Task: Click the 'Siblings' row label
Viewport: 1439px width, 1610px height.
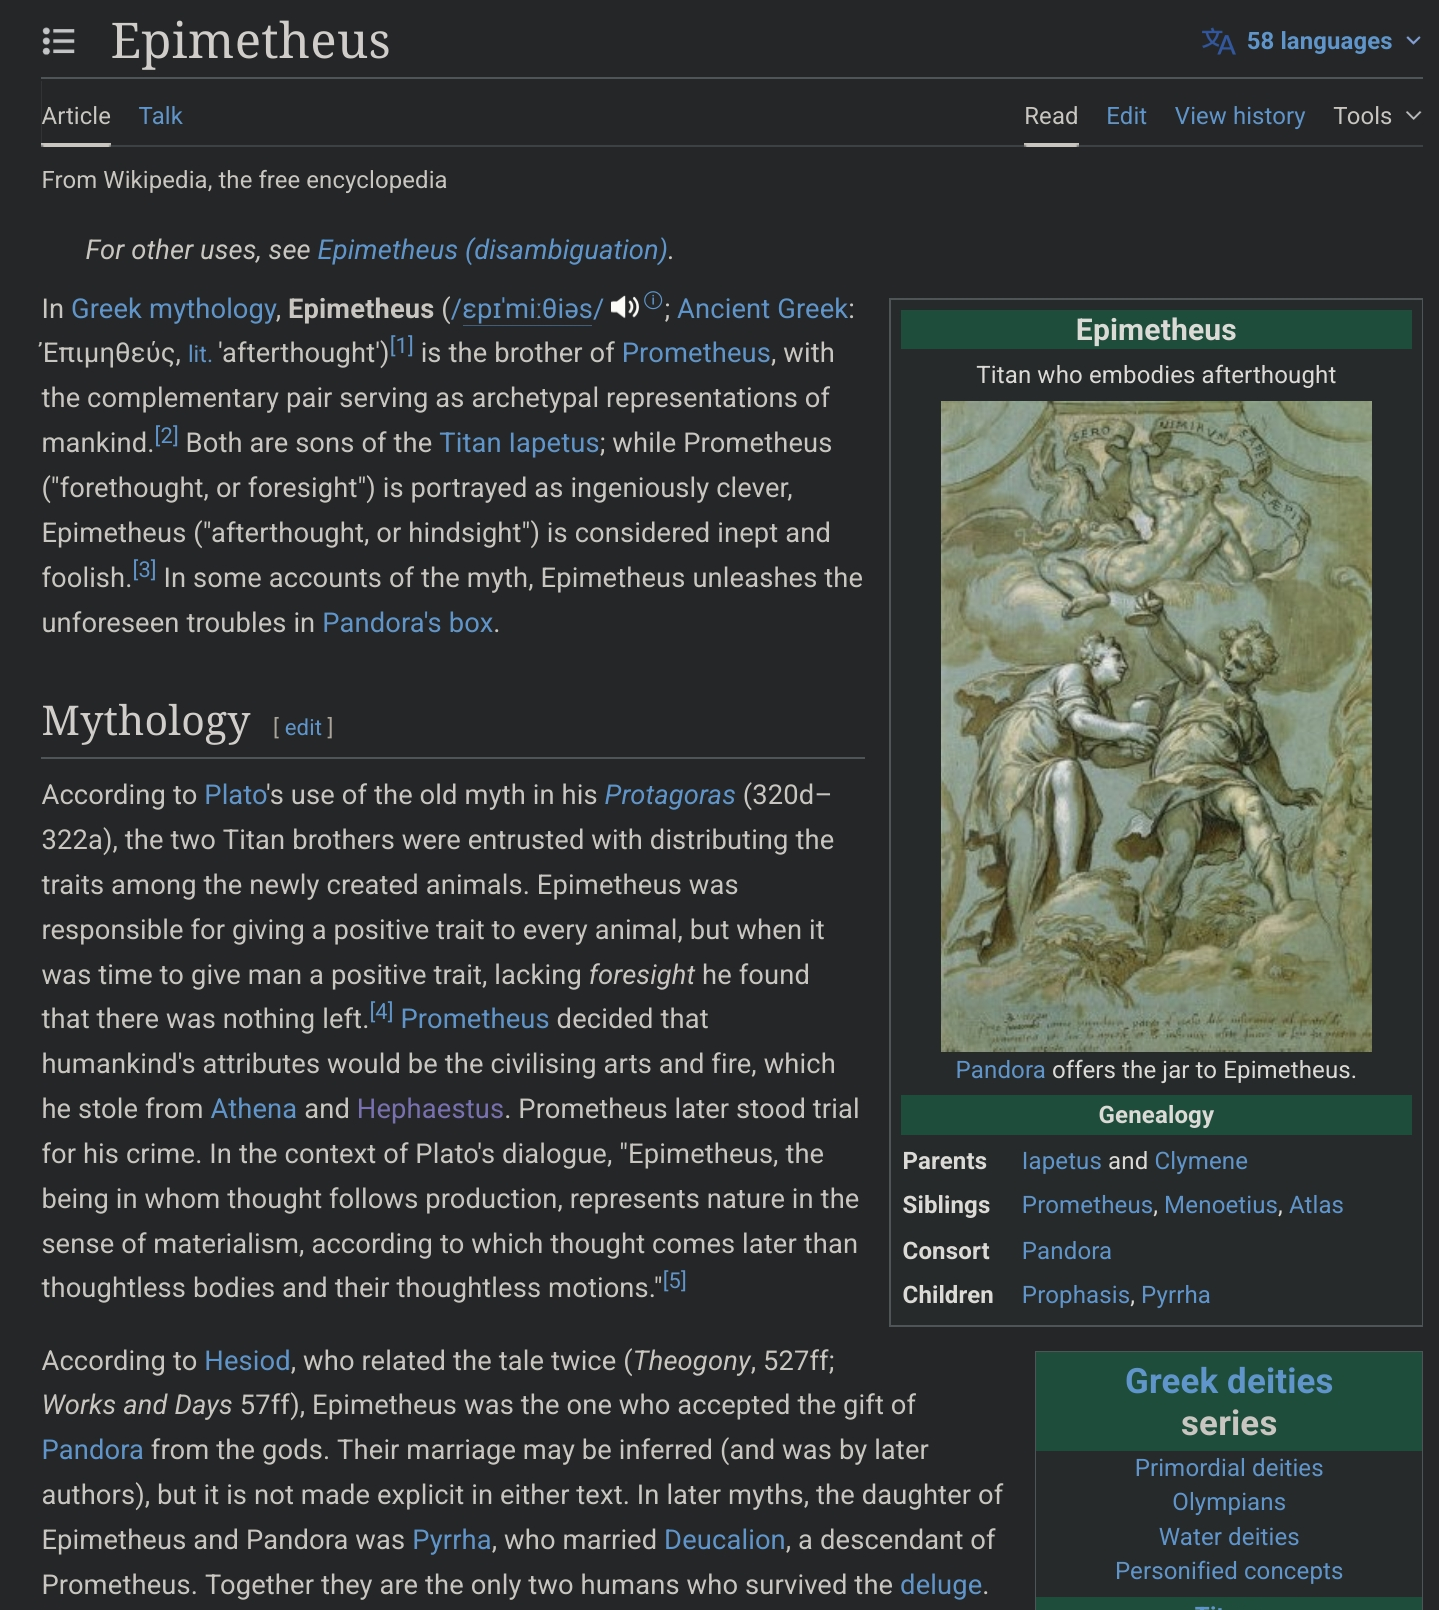Action: click(x=946, y=1205)
